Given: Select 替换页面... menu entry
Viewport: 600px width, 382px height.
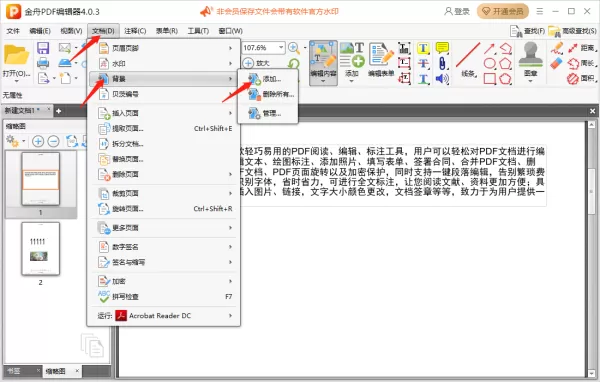Looking at the screenshot, I should pyautogui.click(x=164, y=159).
